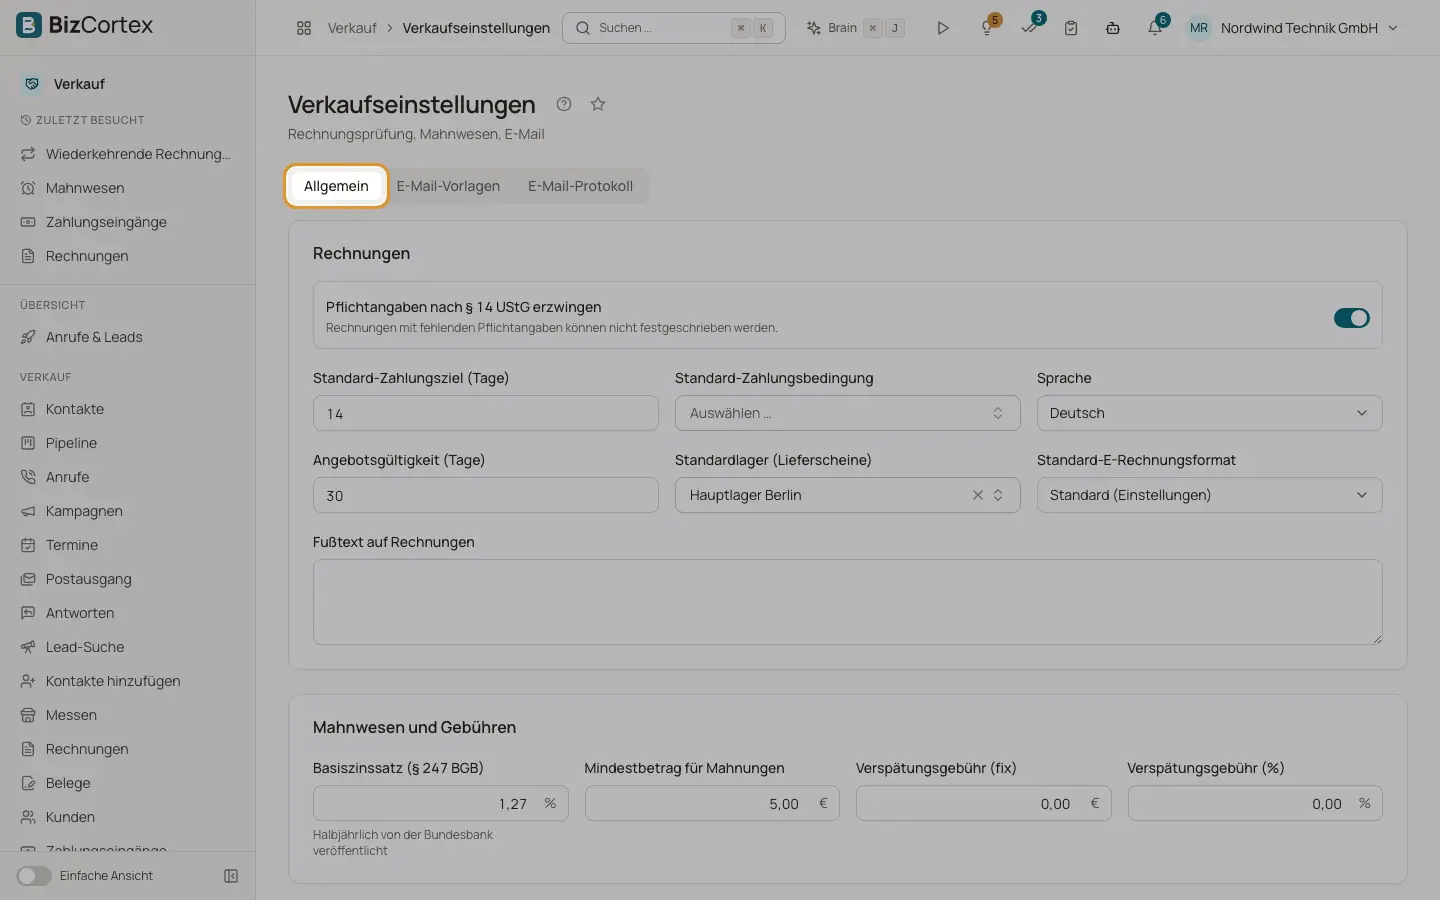
Task: Open Verkauf module header in sidebar
Action: click(x=128, y=84)
